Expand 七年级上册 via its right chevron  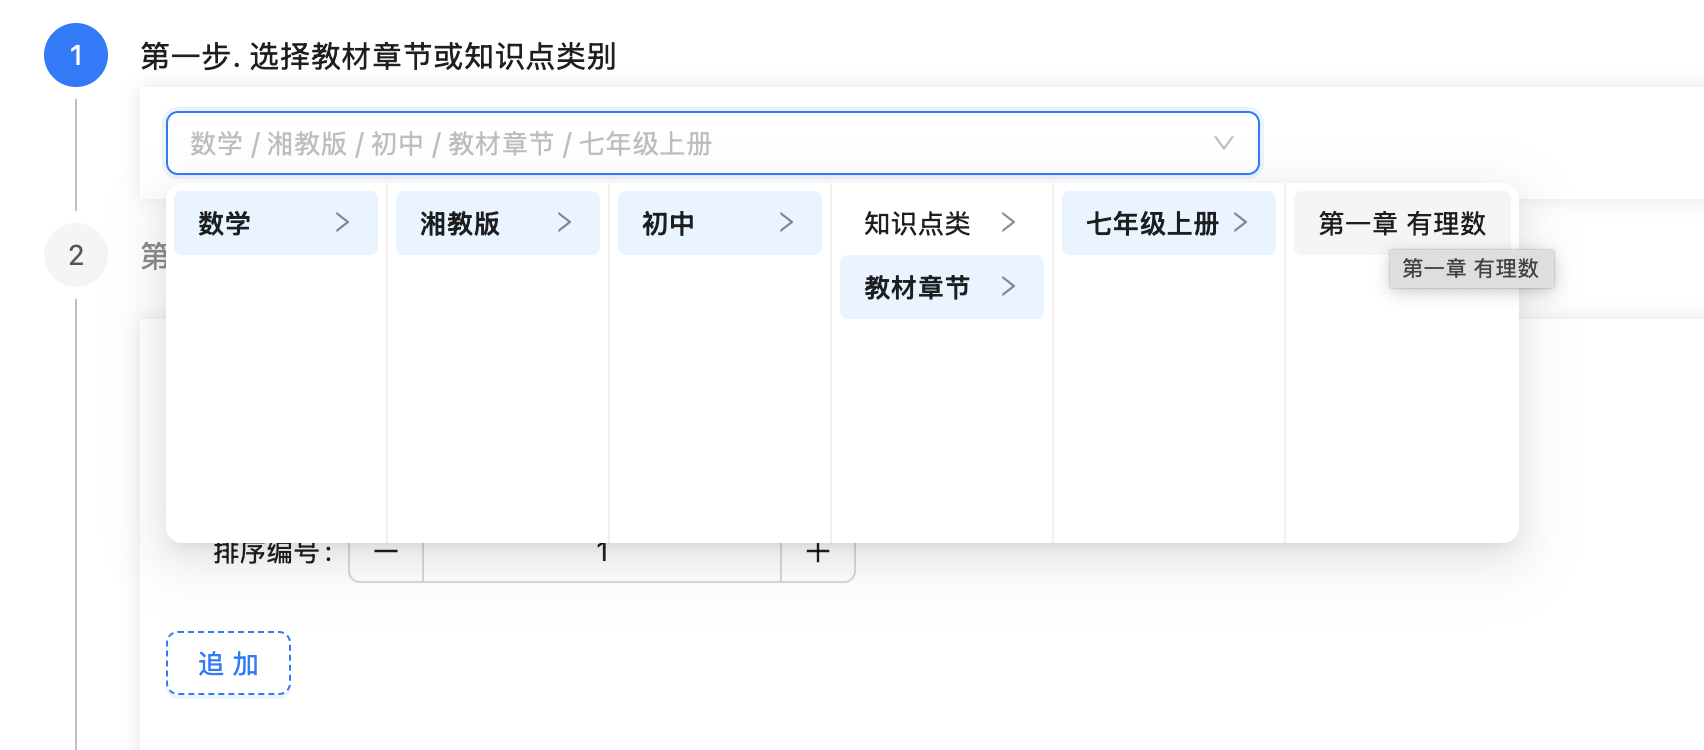click(x=1240, y=223)
